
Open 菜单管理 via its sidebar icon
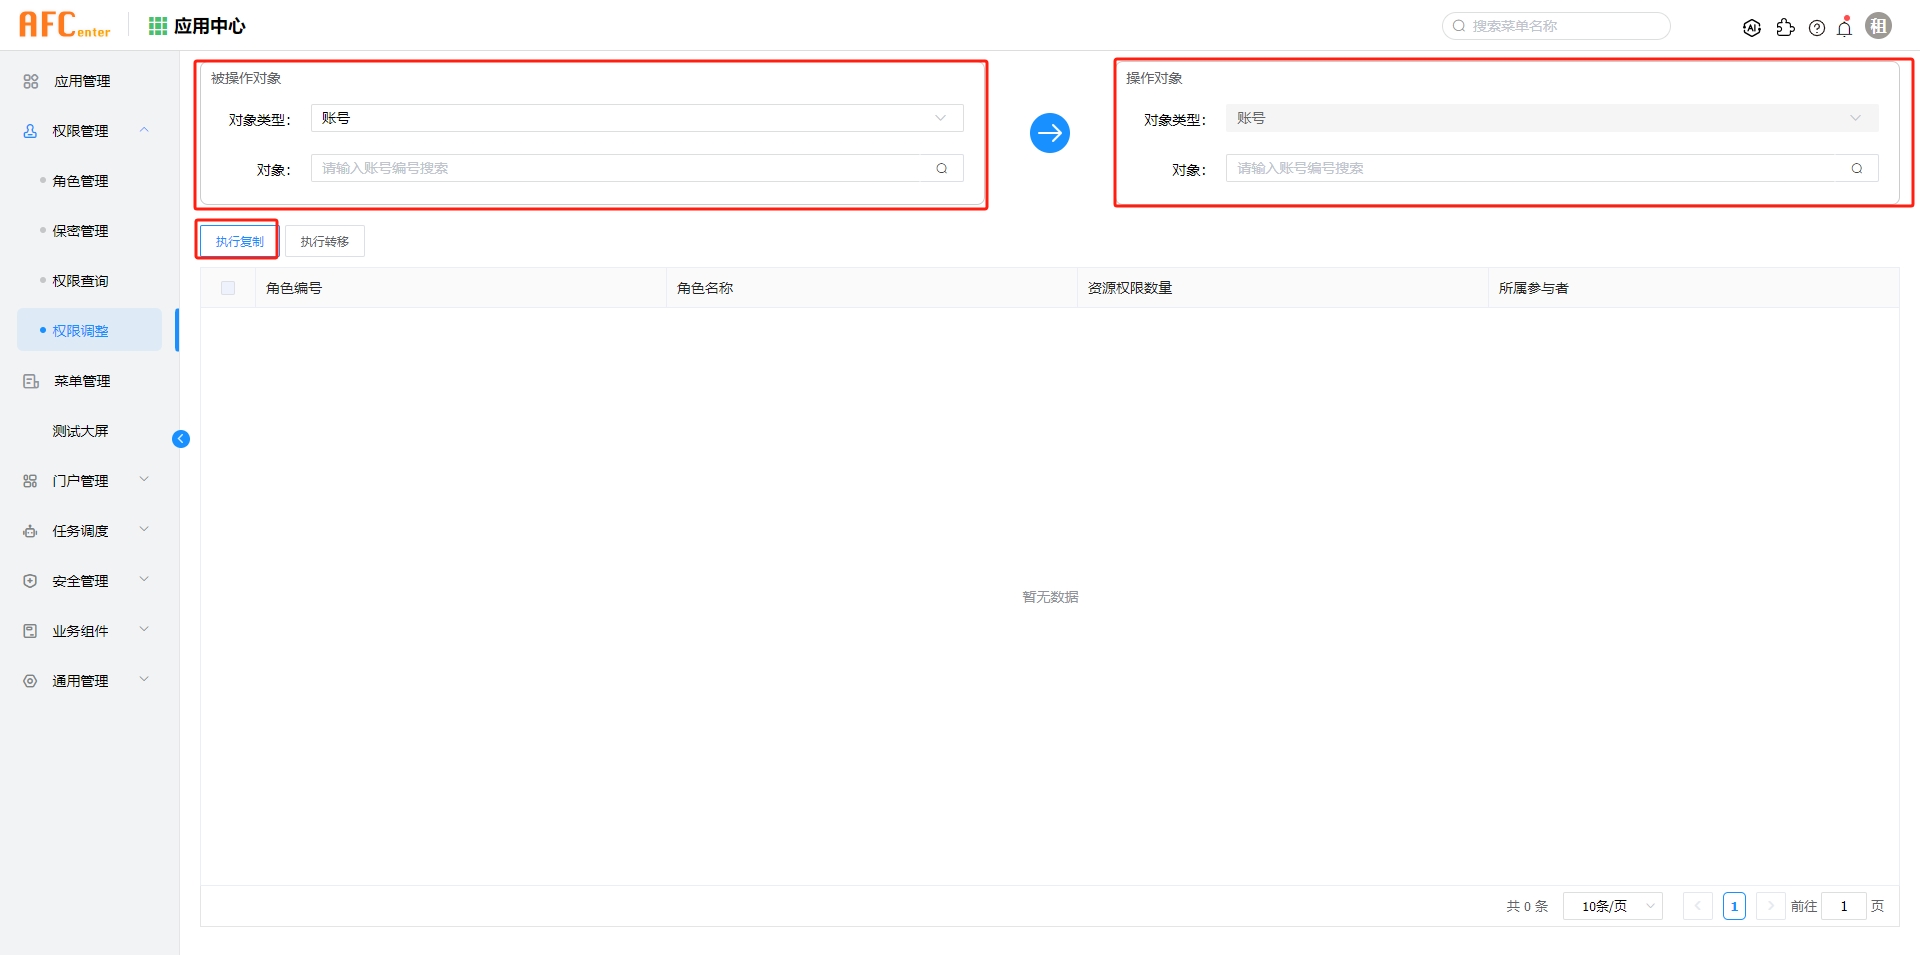29,380
